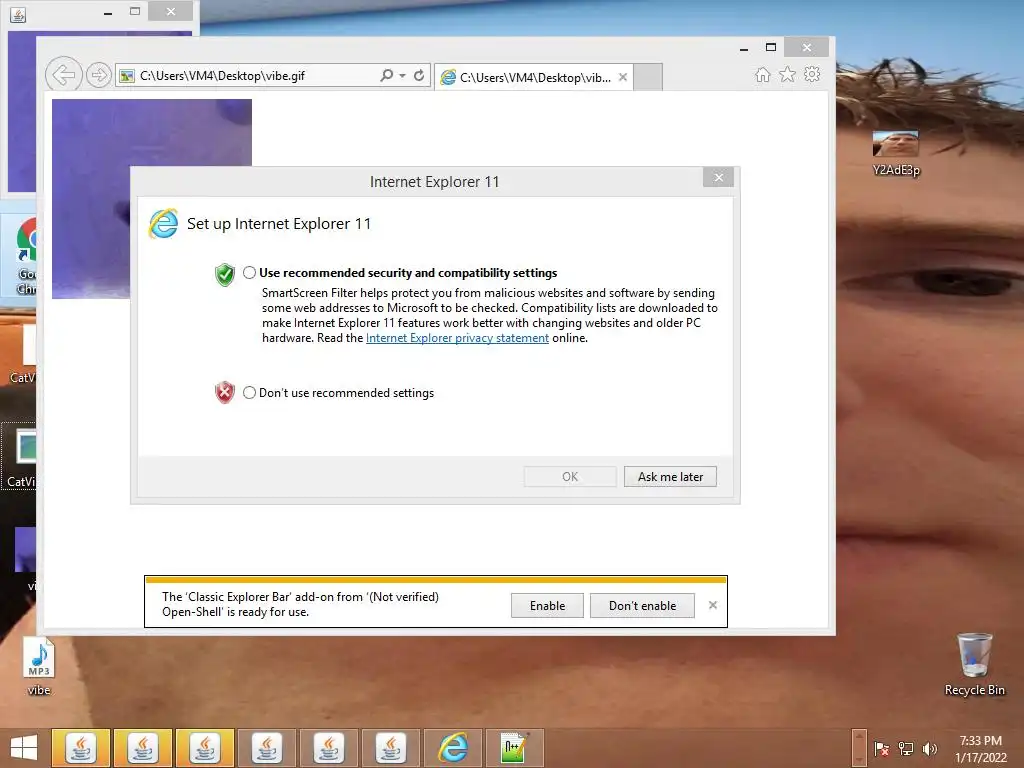Screen dimensions: 1024x768
Task: Maximize the background Java window
Action: point(135,11)
